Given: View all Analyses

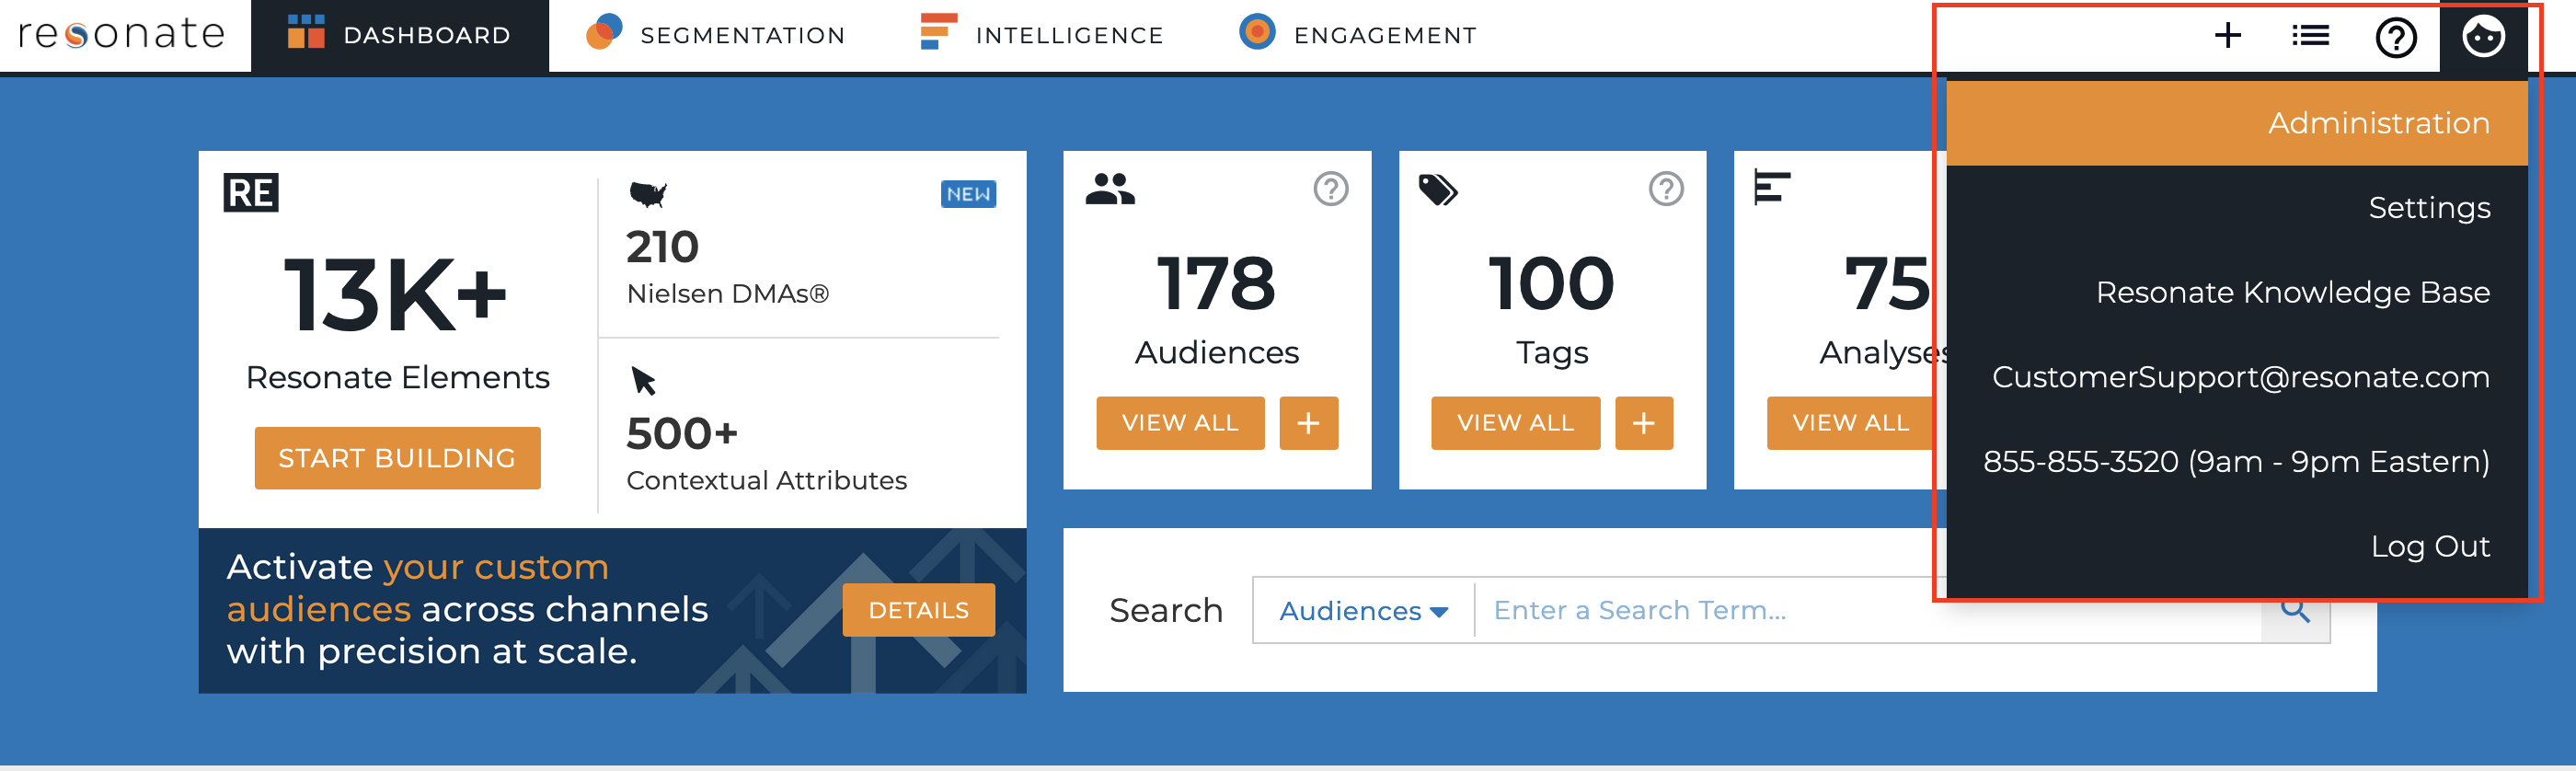Looking at the screenshot, I should [1850, 423].
